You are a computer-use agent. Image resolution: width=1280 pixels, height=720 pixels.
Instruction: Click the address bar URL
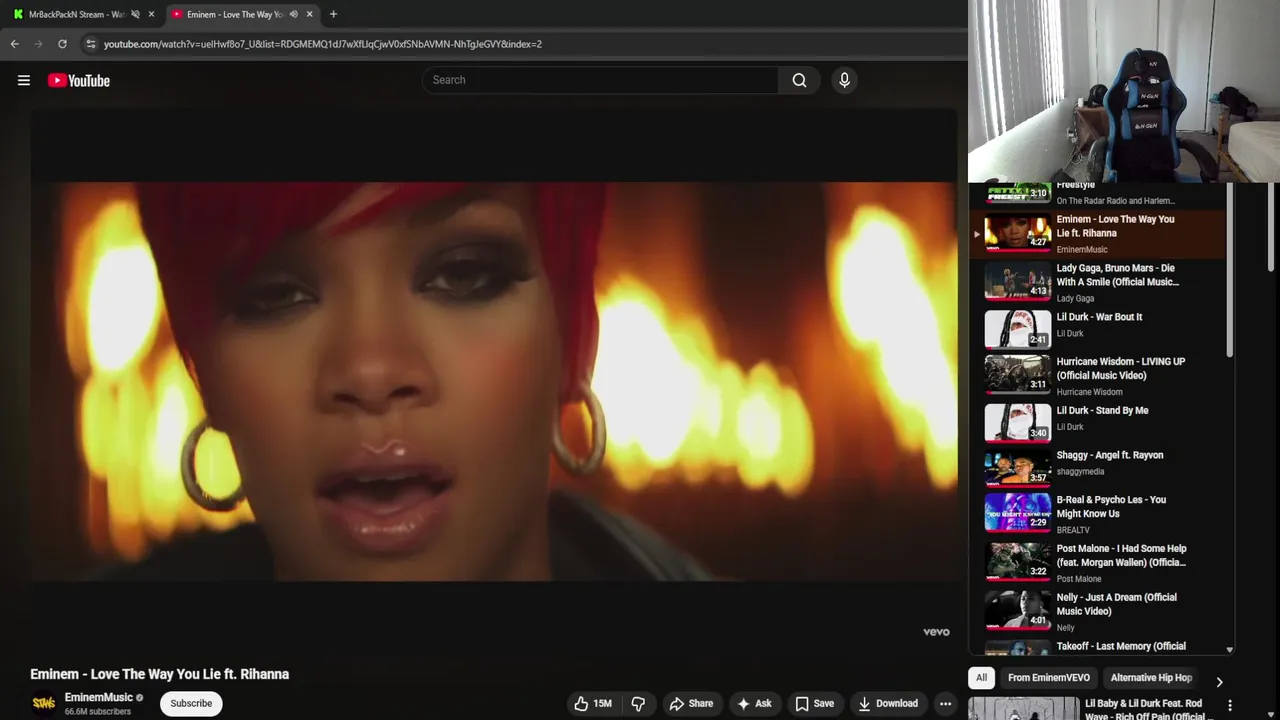[323, 44]
